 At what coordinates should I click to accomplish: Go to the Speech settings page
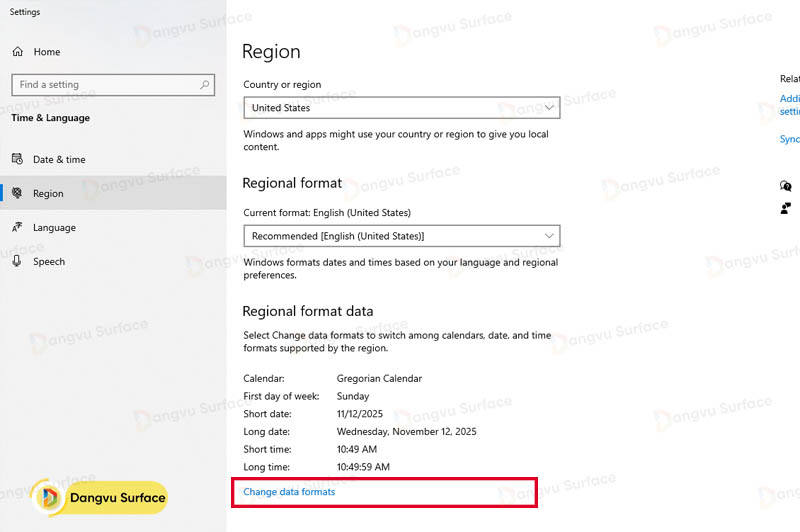click(49, 261)
